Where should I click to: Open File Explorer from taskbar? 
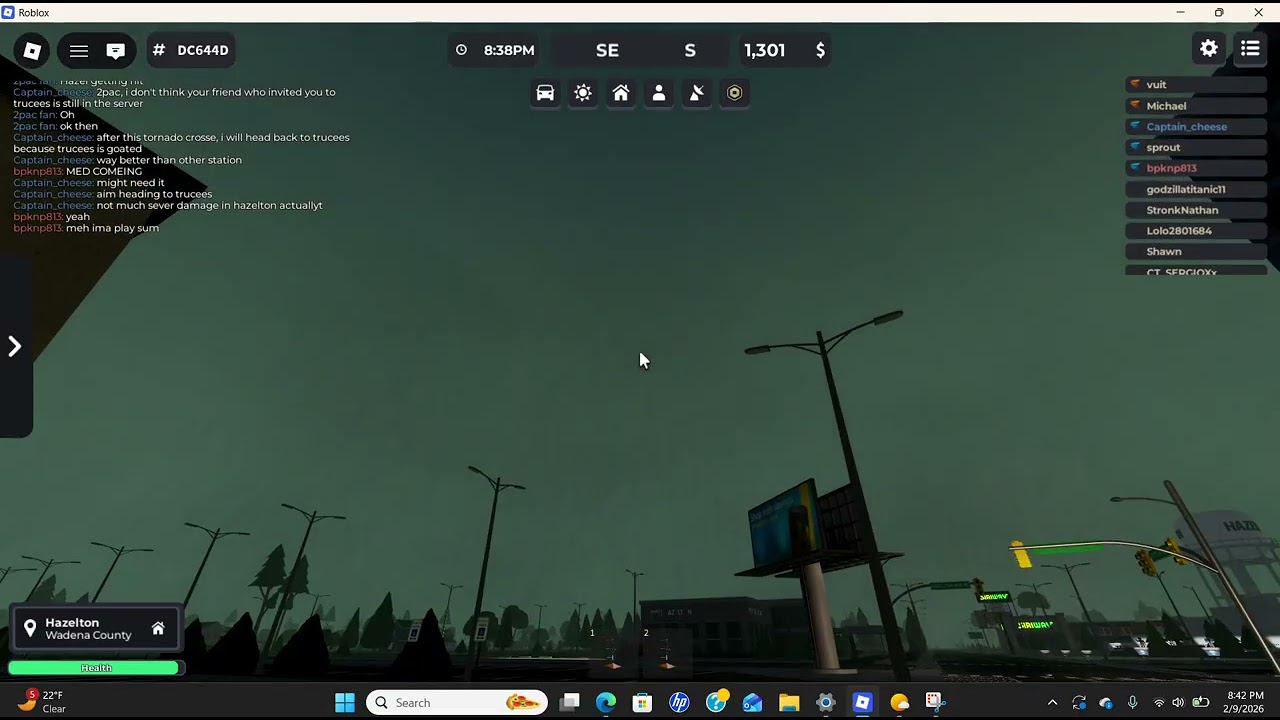point(789,703)
